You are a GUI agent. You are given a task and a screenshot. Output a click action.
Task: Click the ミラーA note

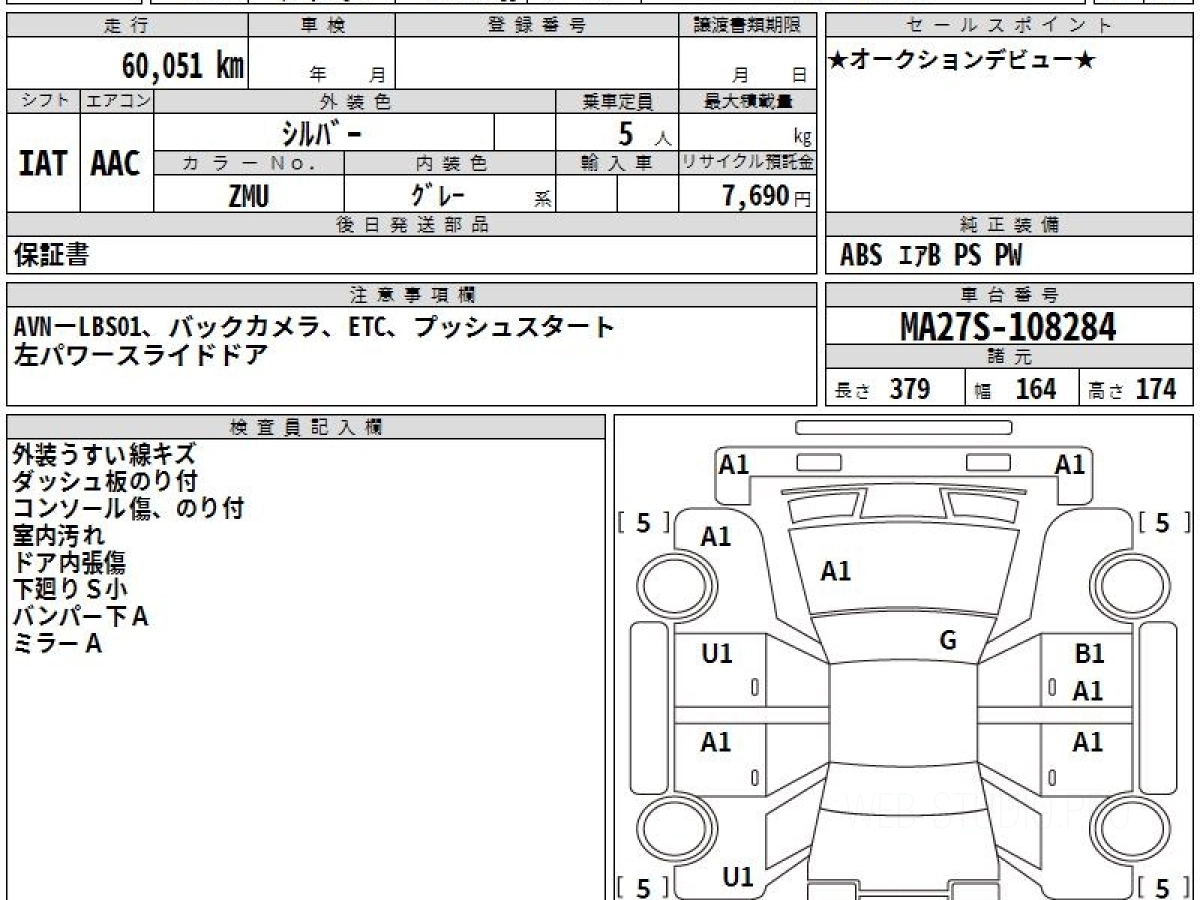(x=57, y=643)
